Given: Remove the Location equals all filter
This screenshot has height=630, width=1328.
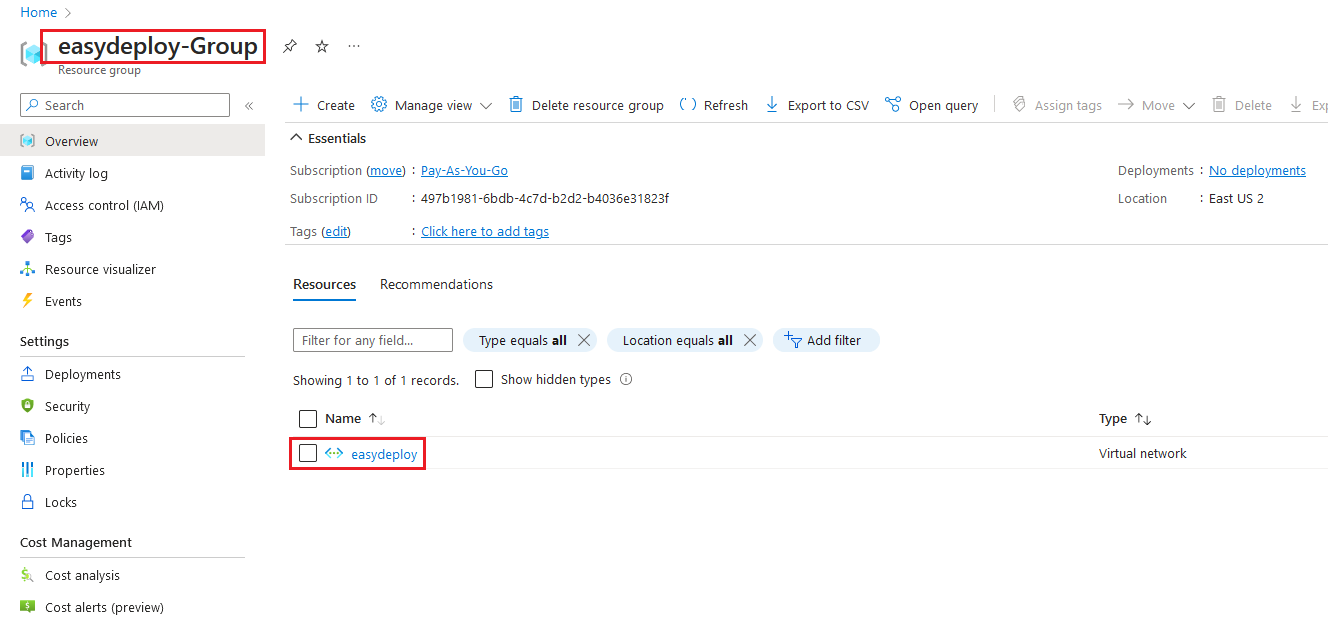Looking at the screenshot, I should (751, 340).
